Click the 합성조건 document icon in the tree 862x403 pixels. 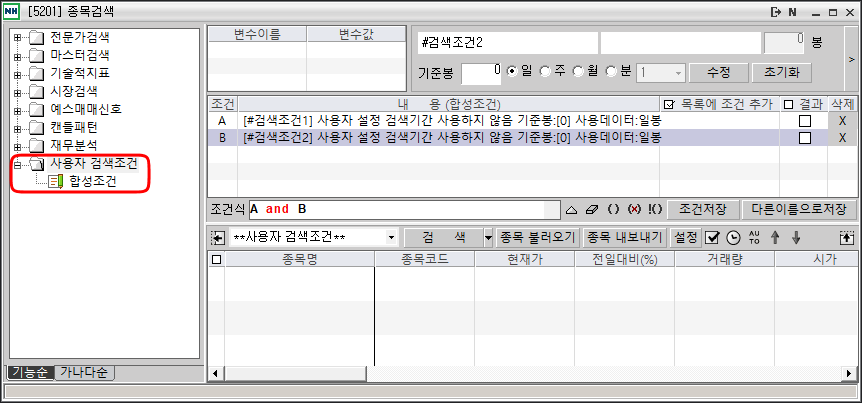coord(56,181)
